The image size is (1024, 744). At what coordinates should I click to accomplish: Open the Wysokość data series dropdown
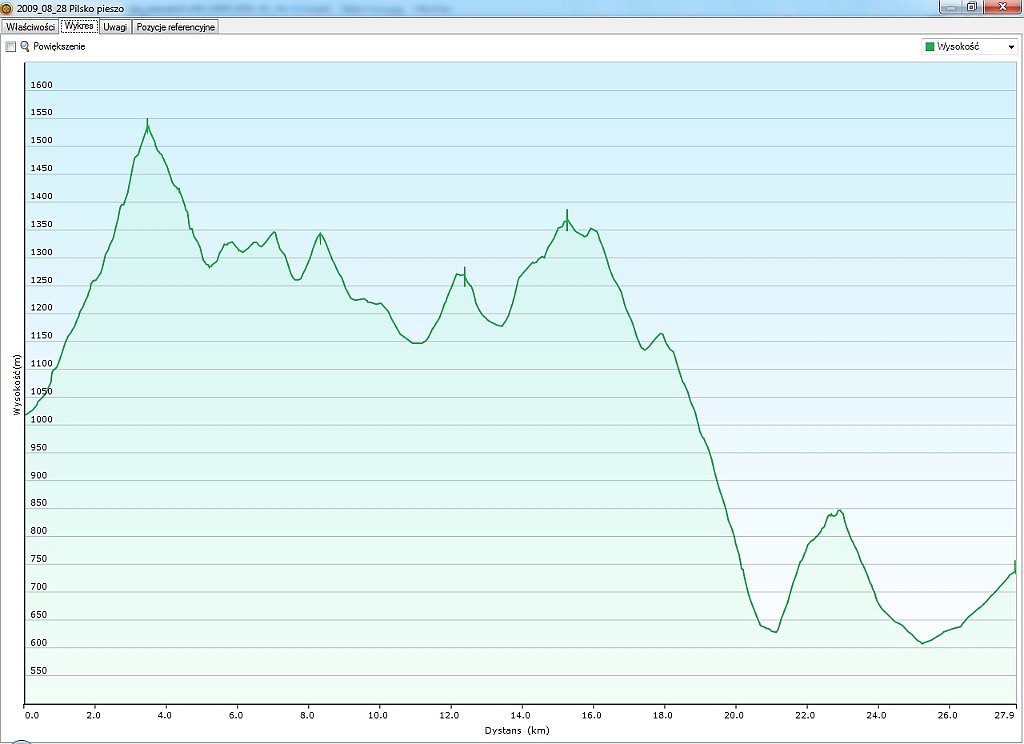coord(1011,47)
